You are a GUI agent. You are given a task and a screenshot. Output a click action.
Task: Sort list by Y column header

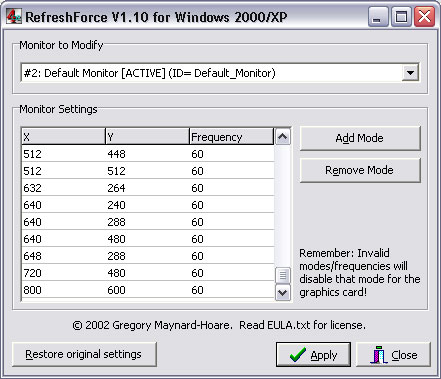tap(147, 136)
